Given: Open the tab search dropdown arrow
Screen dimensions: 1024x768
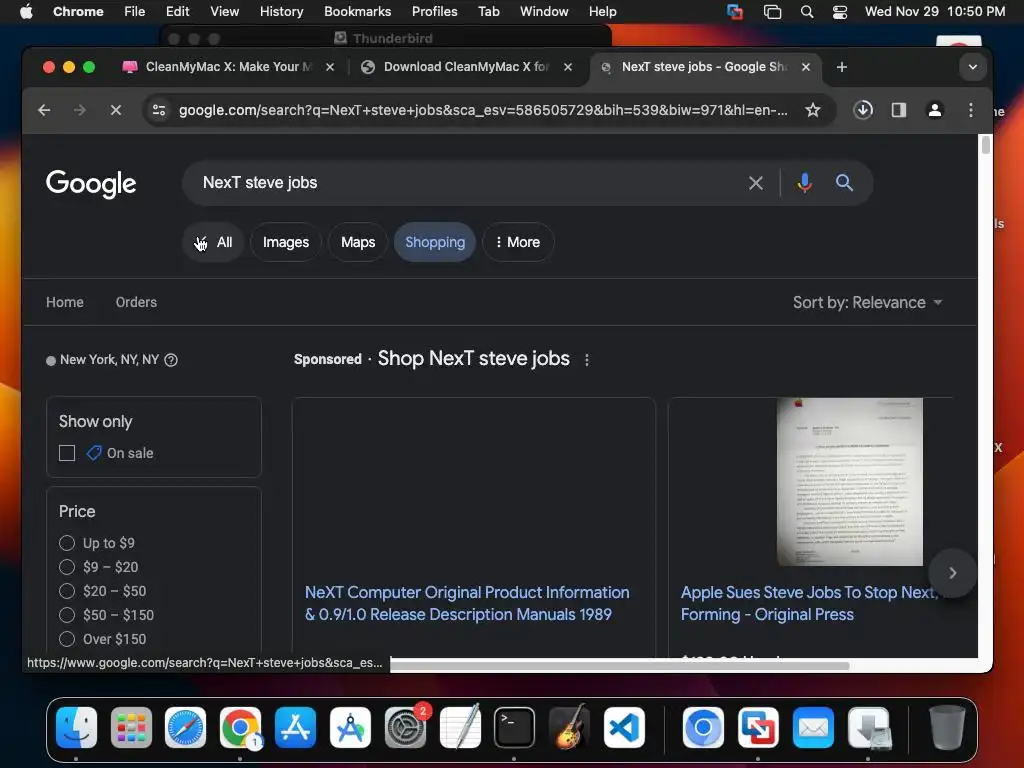Looking at the screenshot, I should coord(972,67).
